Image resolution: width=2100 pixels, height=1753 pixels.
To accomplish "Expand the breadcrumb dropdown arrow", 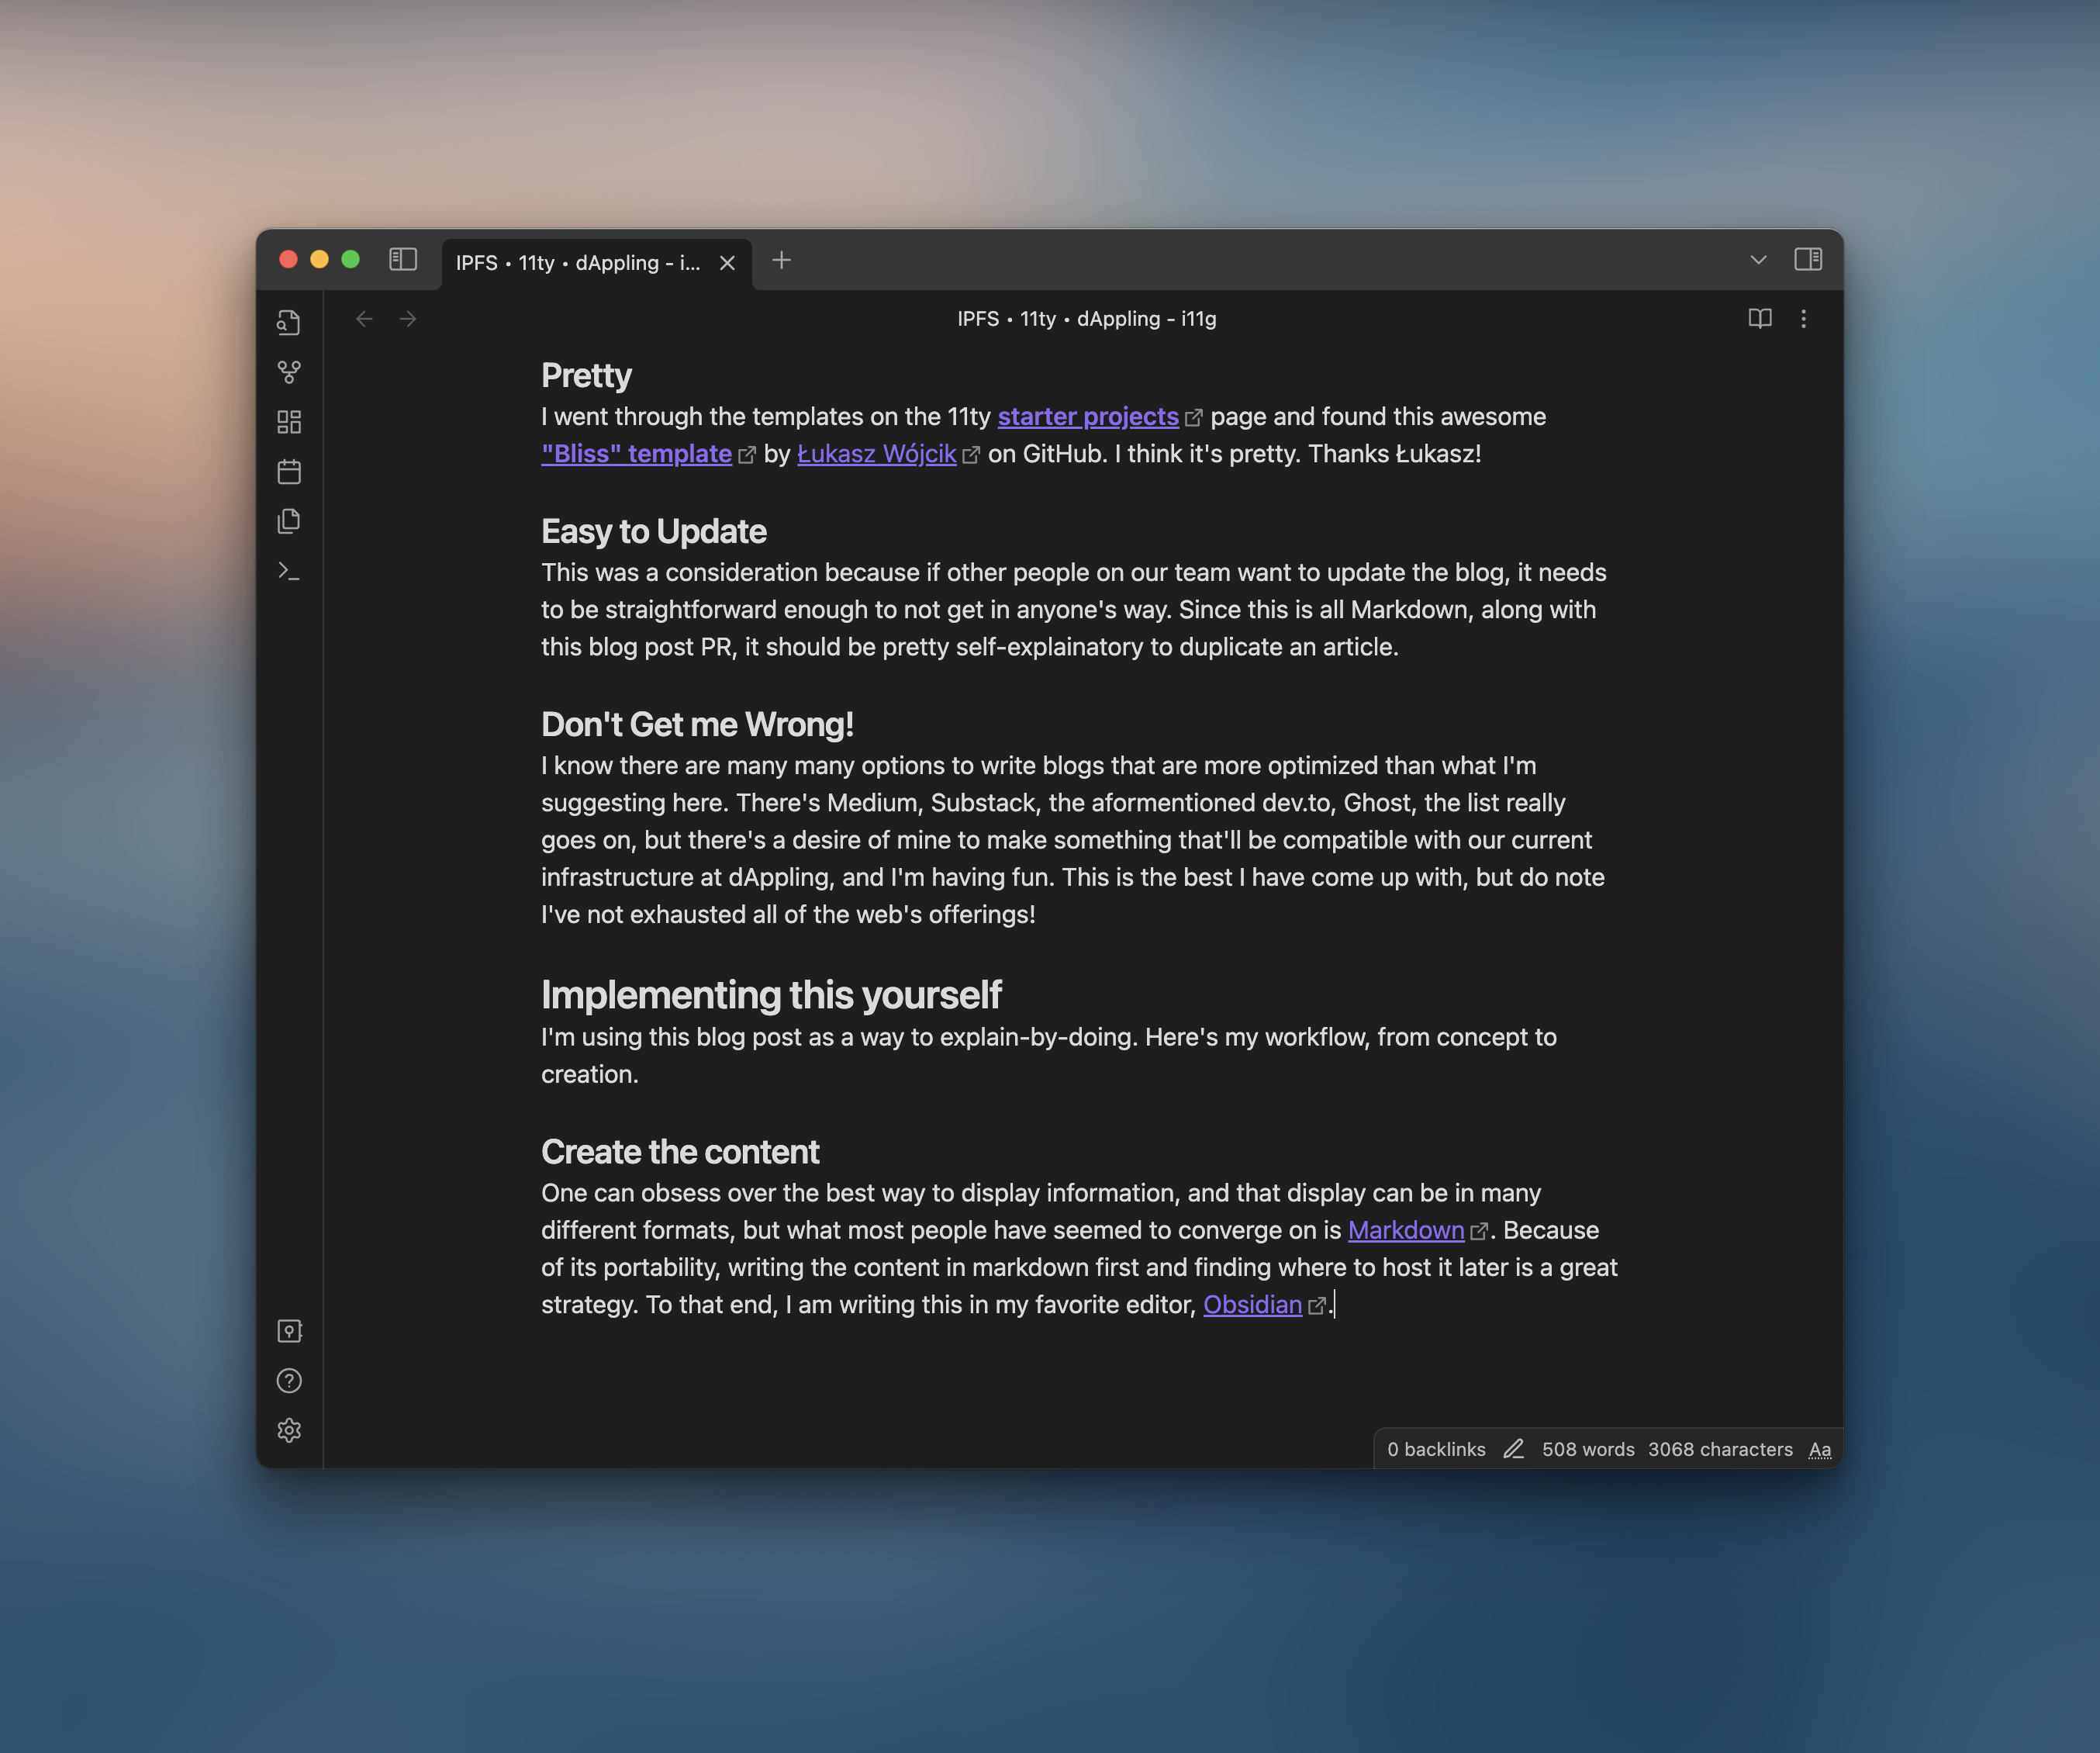I will pyautogui.click(x=1758, y=260).
